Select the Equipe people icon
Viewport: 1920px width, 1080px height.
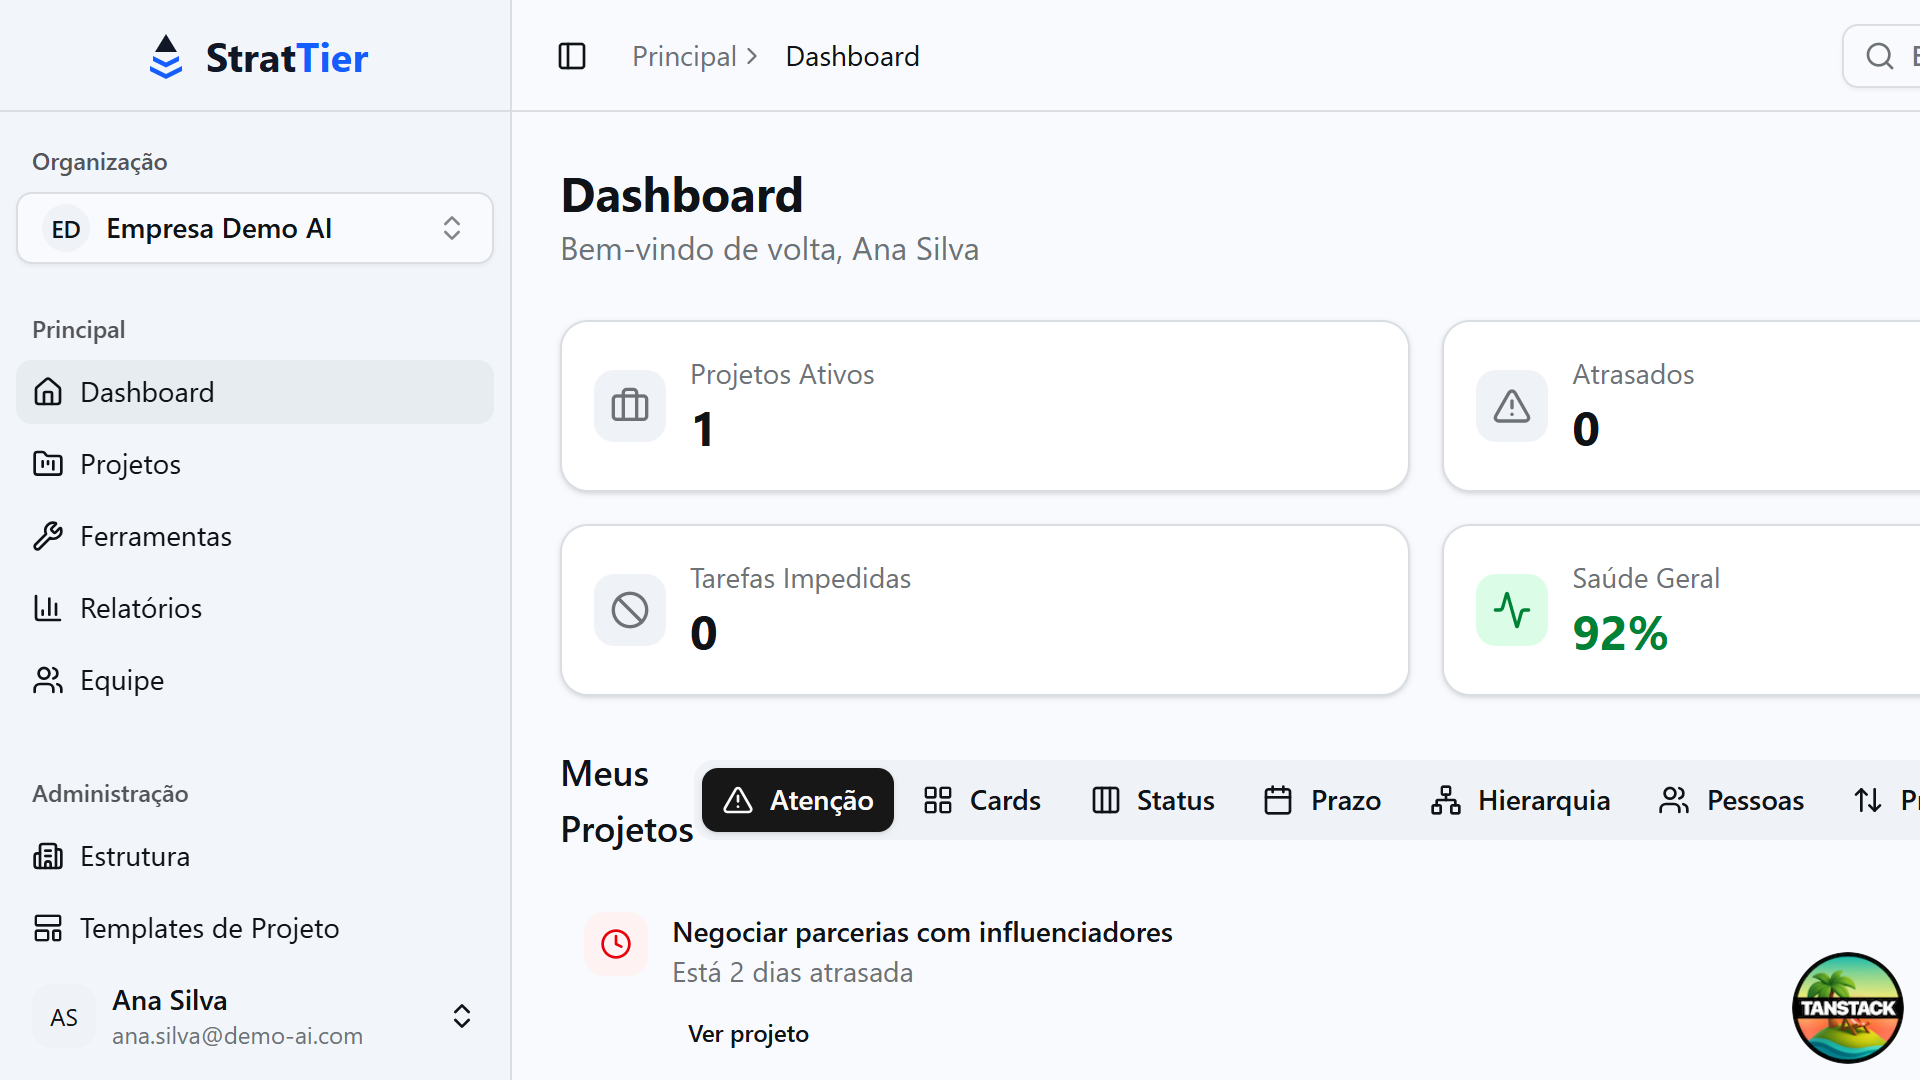pos(48,679)
